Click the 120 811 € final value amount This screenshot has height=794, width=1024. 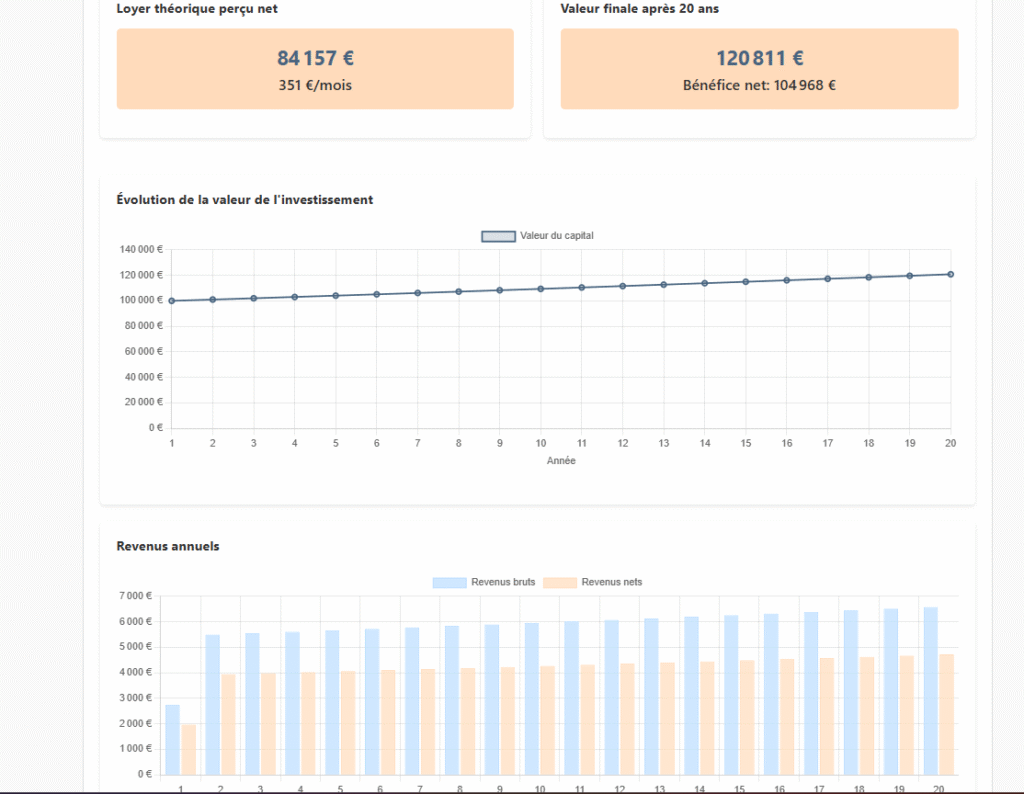coord(759,59)
